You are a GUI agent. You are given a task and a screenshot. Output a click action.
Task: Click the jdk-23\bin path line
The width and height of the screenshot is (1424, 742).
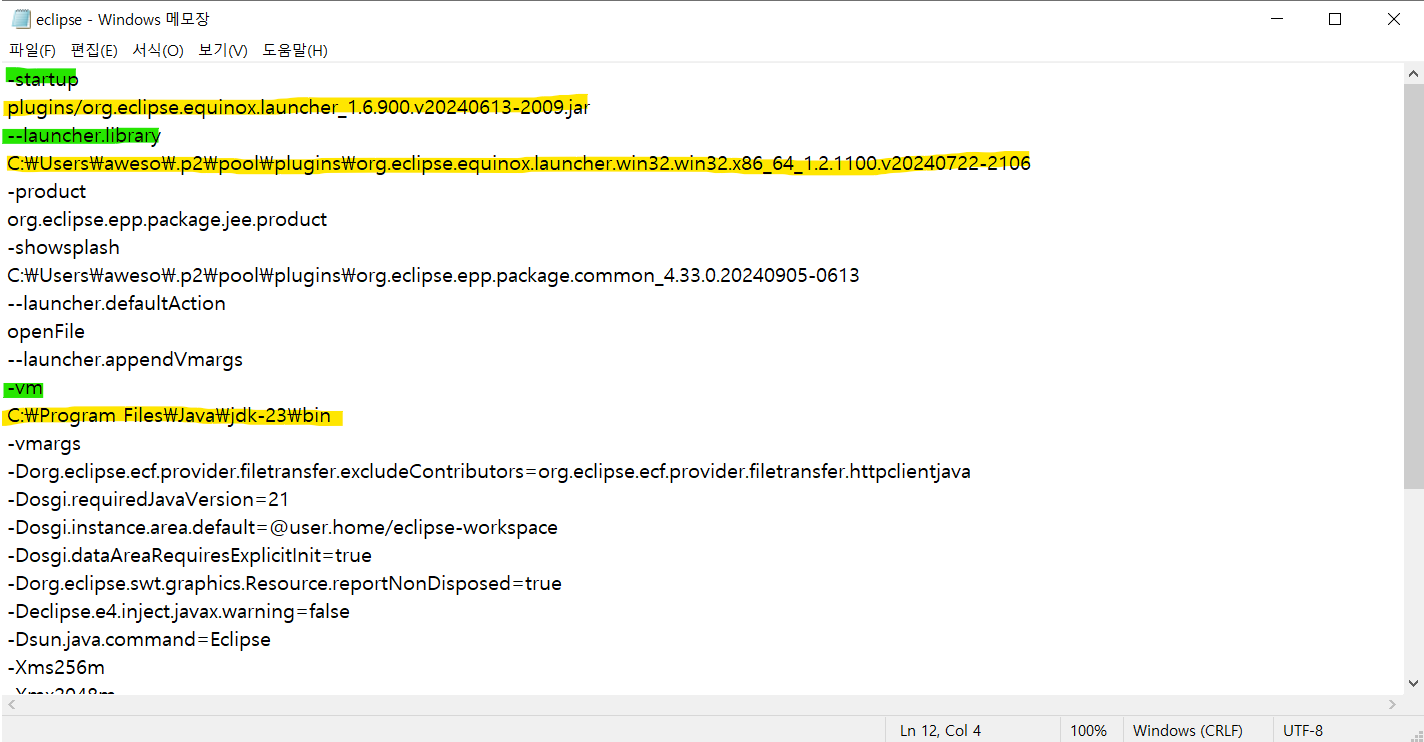point(169,416)
